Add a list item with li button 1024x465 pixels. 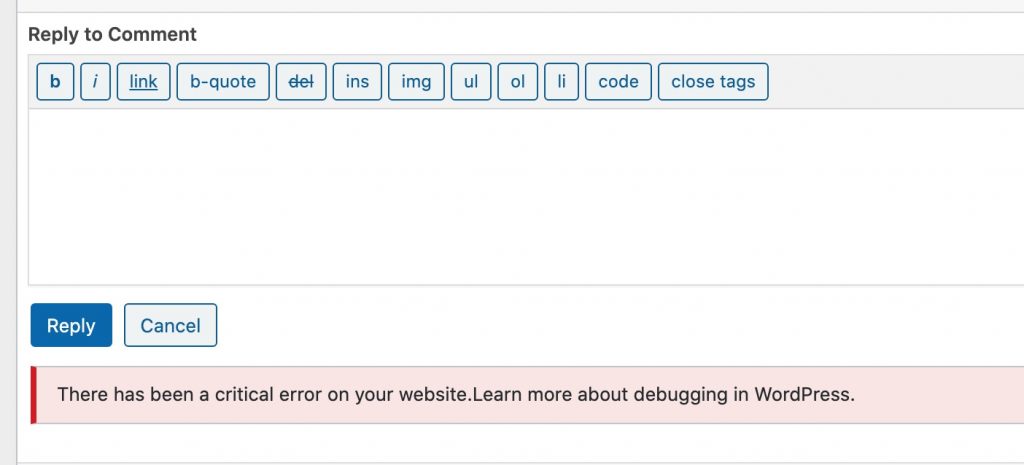point(562,82)
